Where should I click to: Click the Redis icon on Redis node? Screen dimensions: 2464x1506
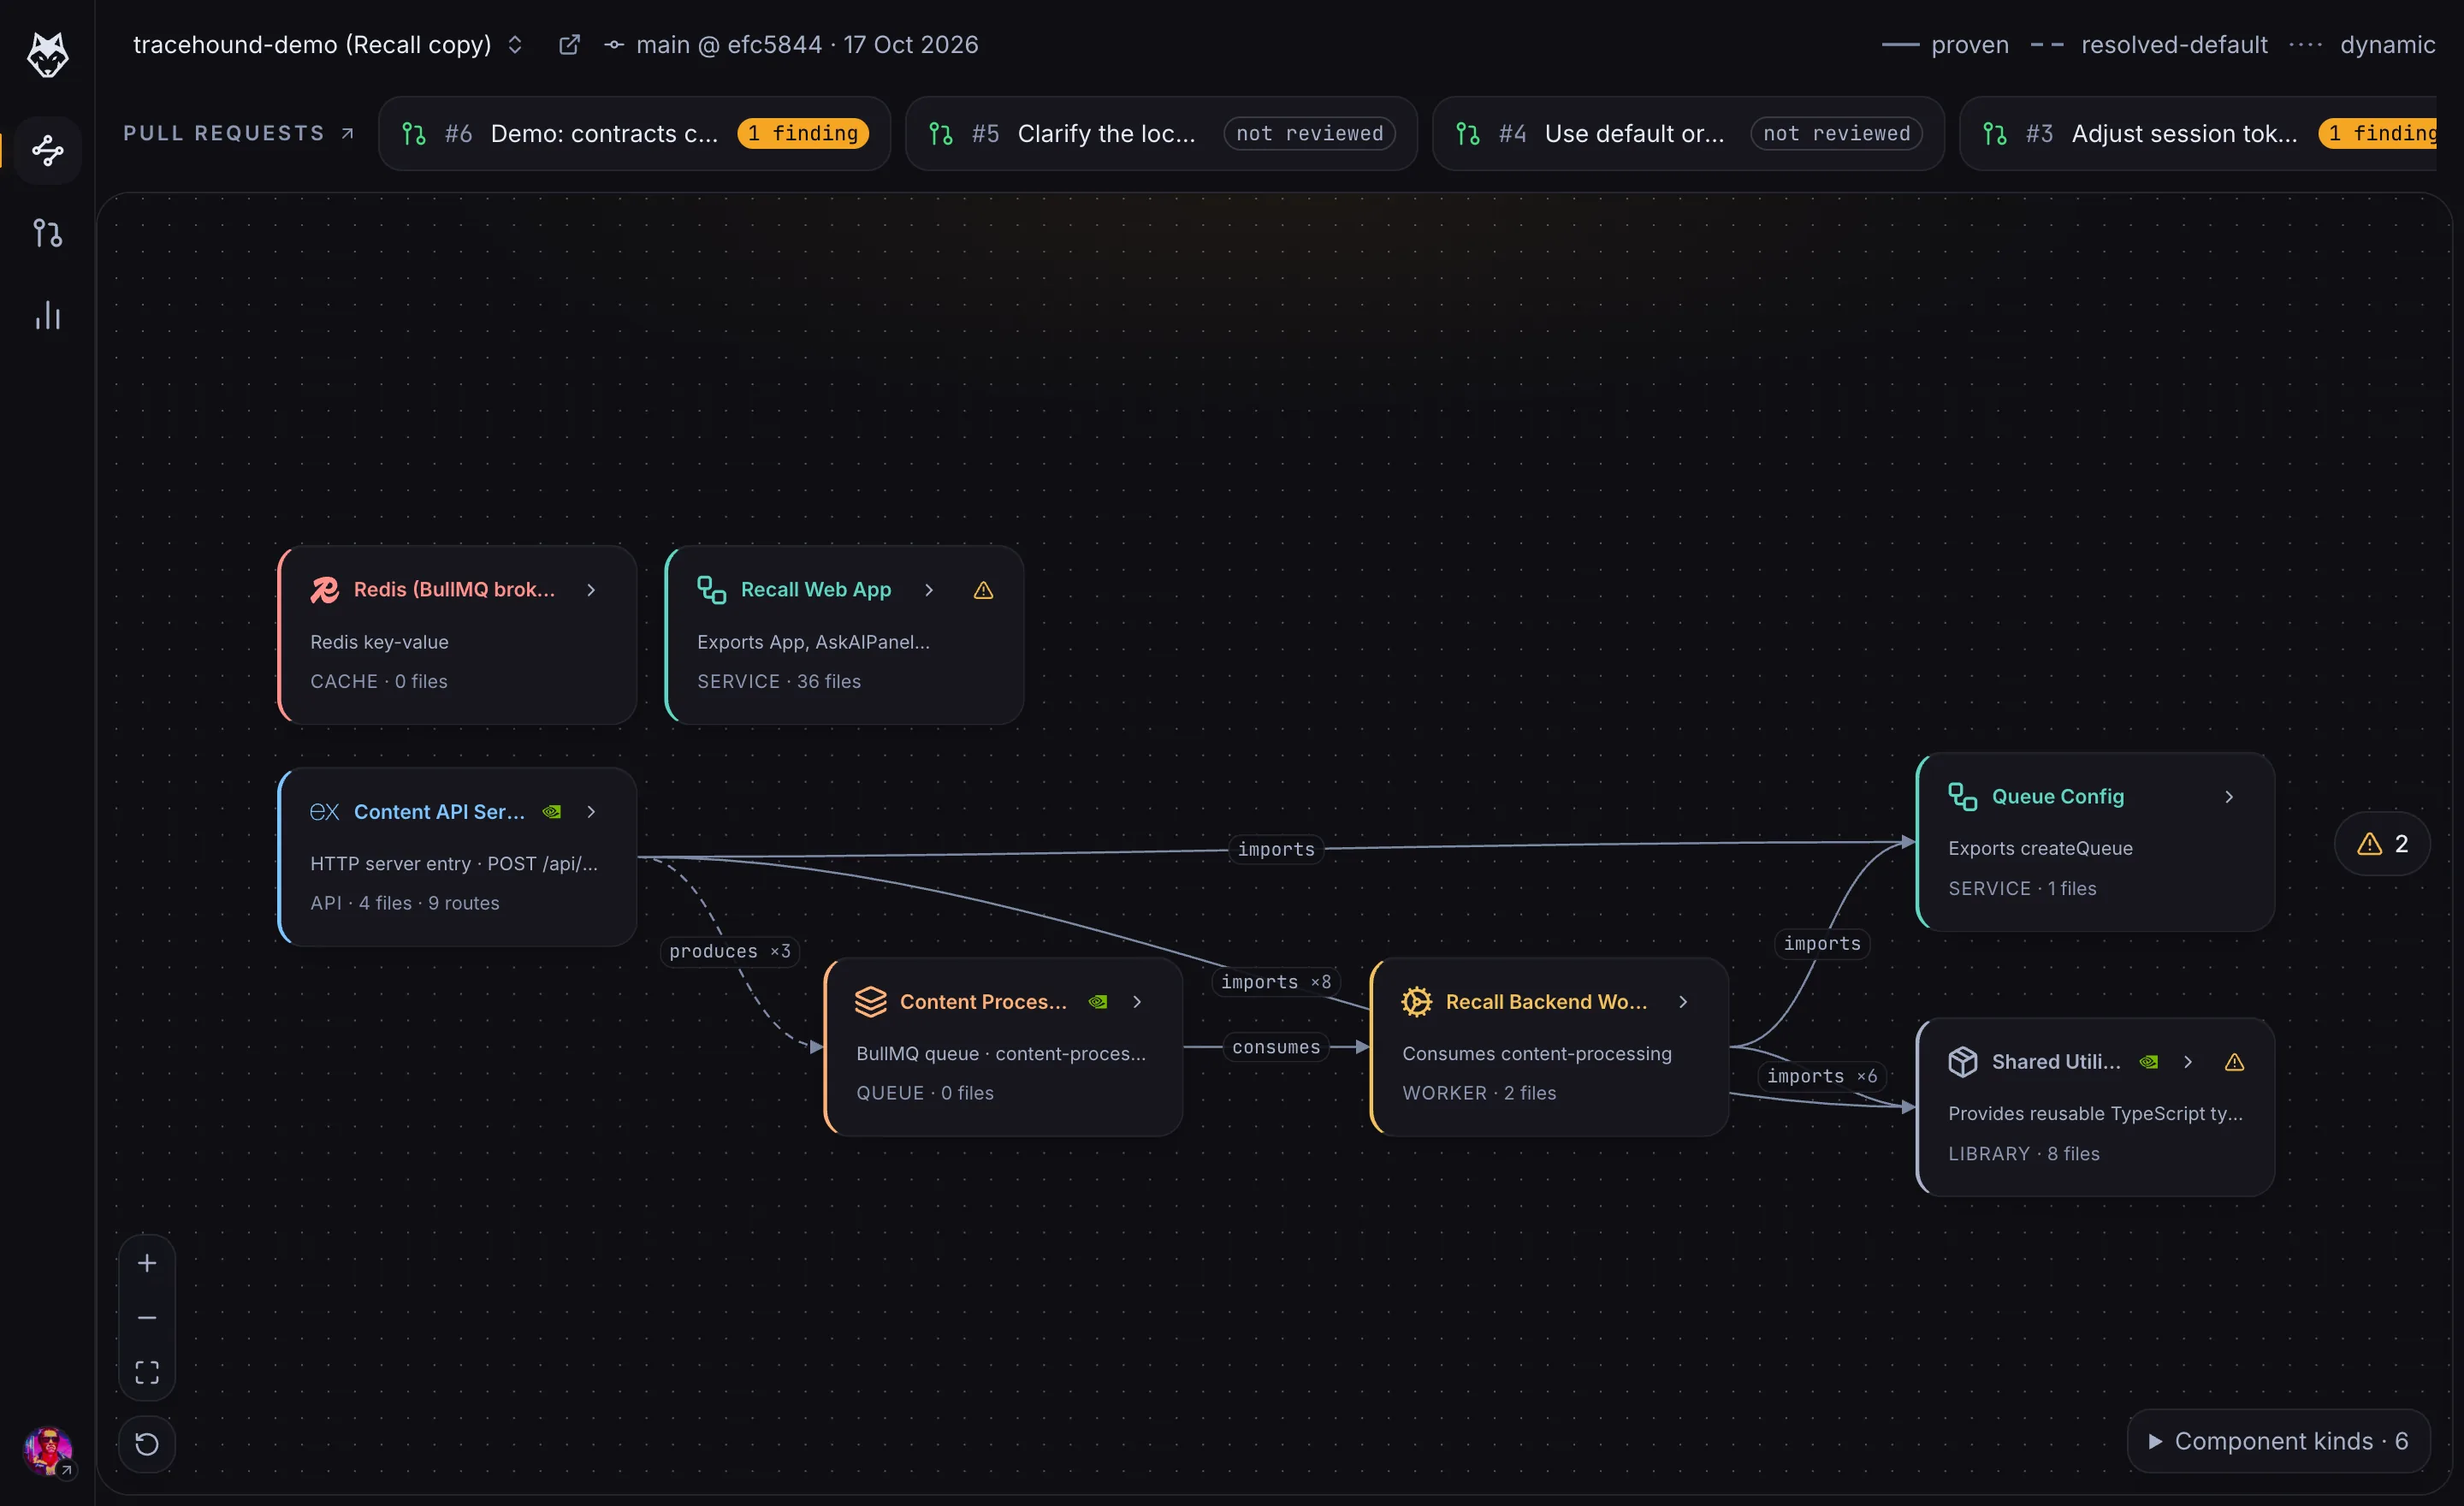coord(324,590)
